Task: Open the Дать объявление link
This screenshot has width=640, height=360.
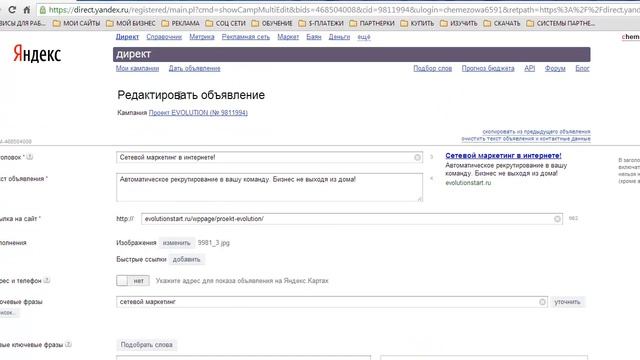Action: pos(194,69)
